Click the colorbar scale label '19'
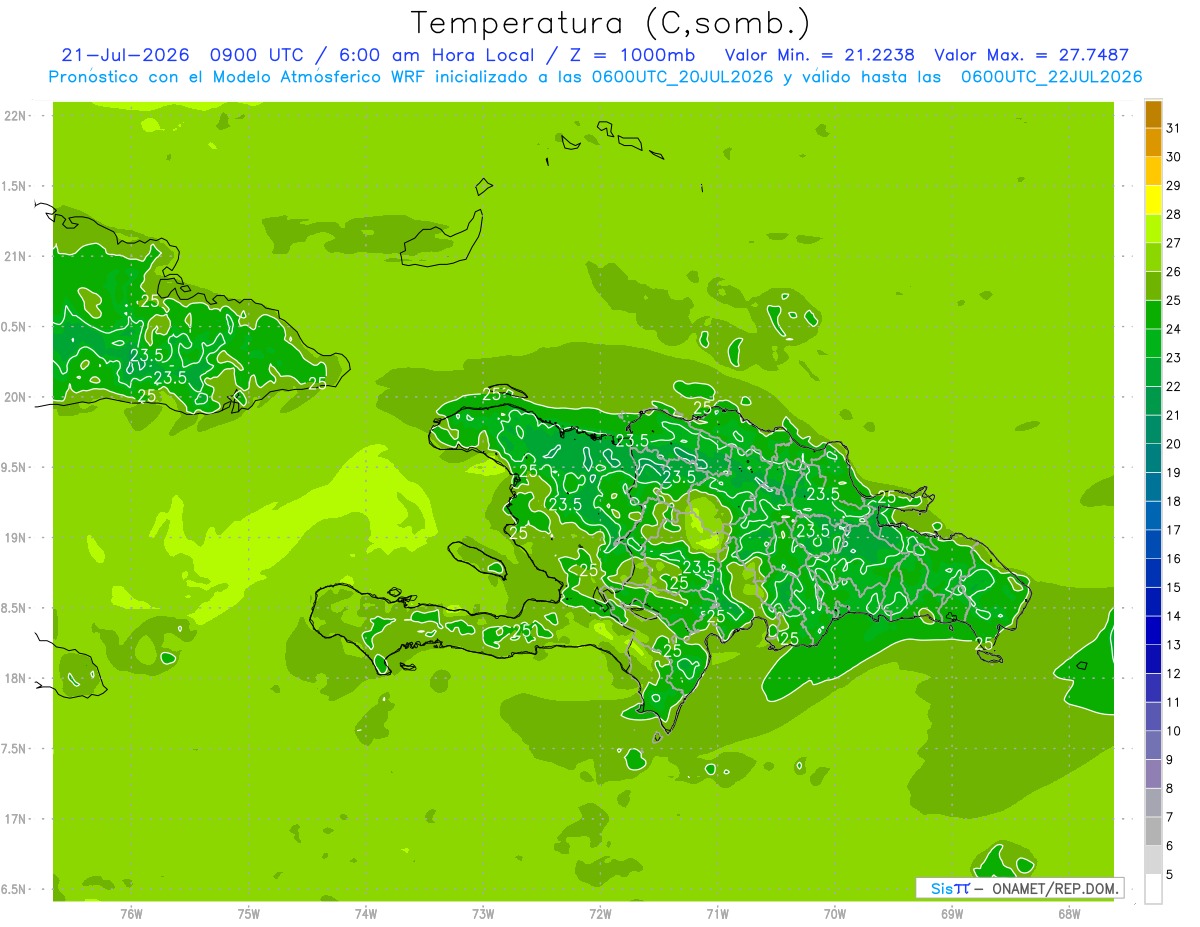1200x927 pixels. tap(1174, 473)
